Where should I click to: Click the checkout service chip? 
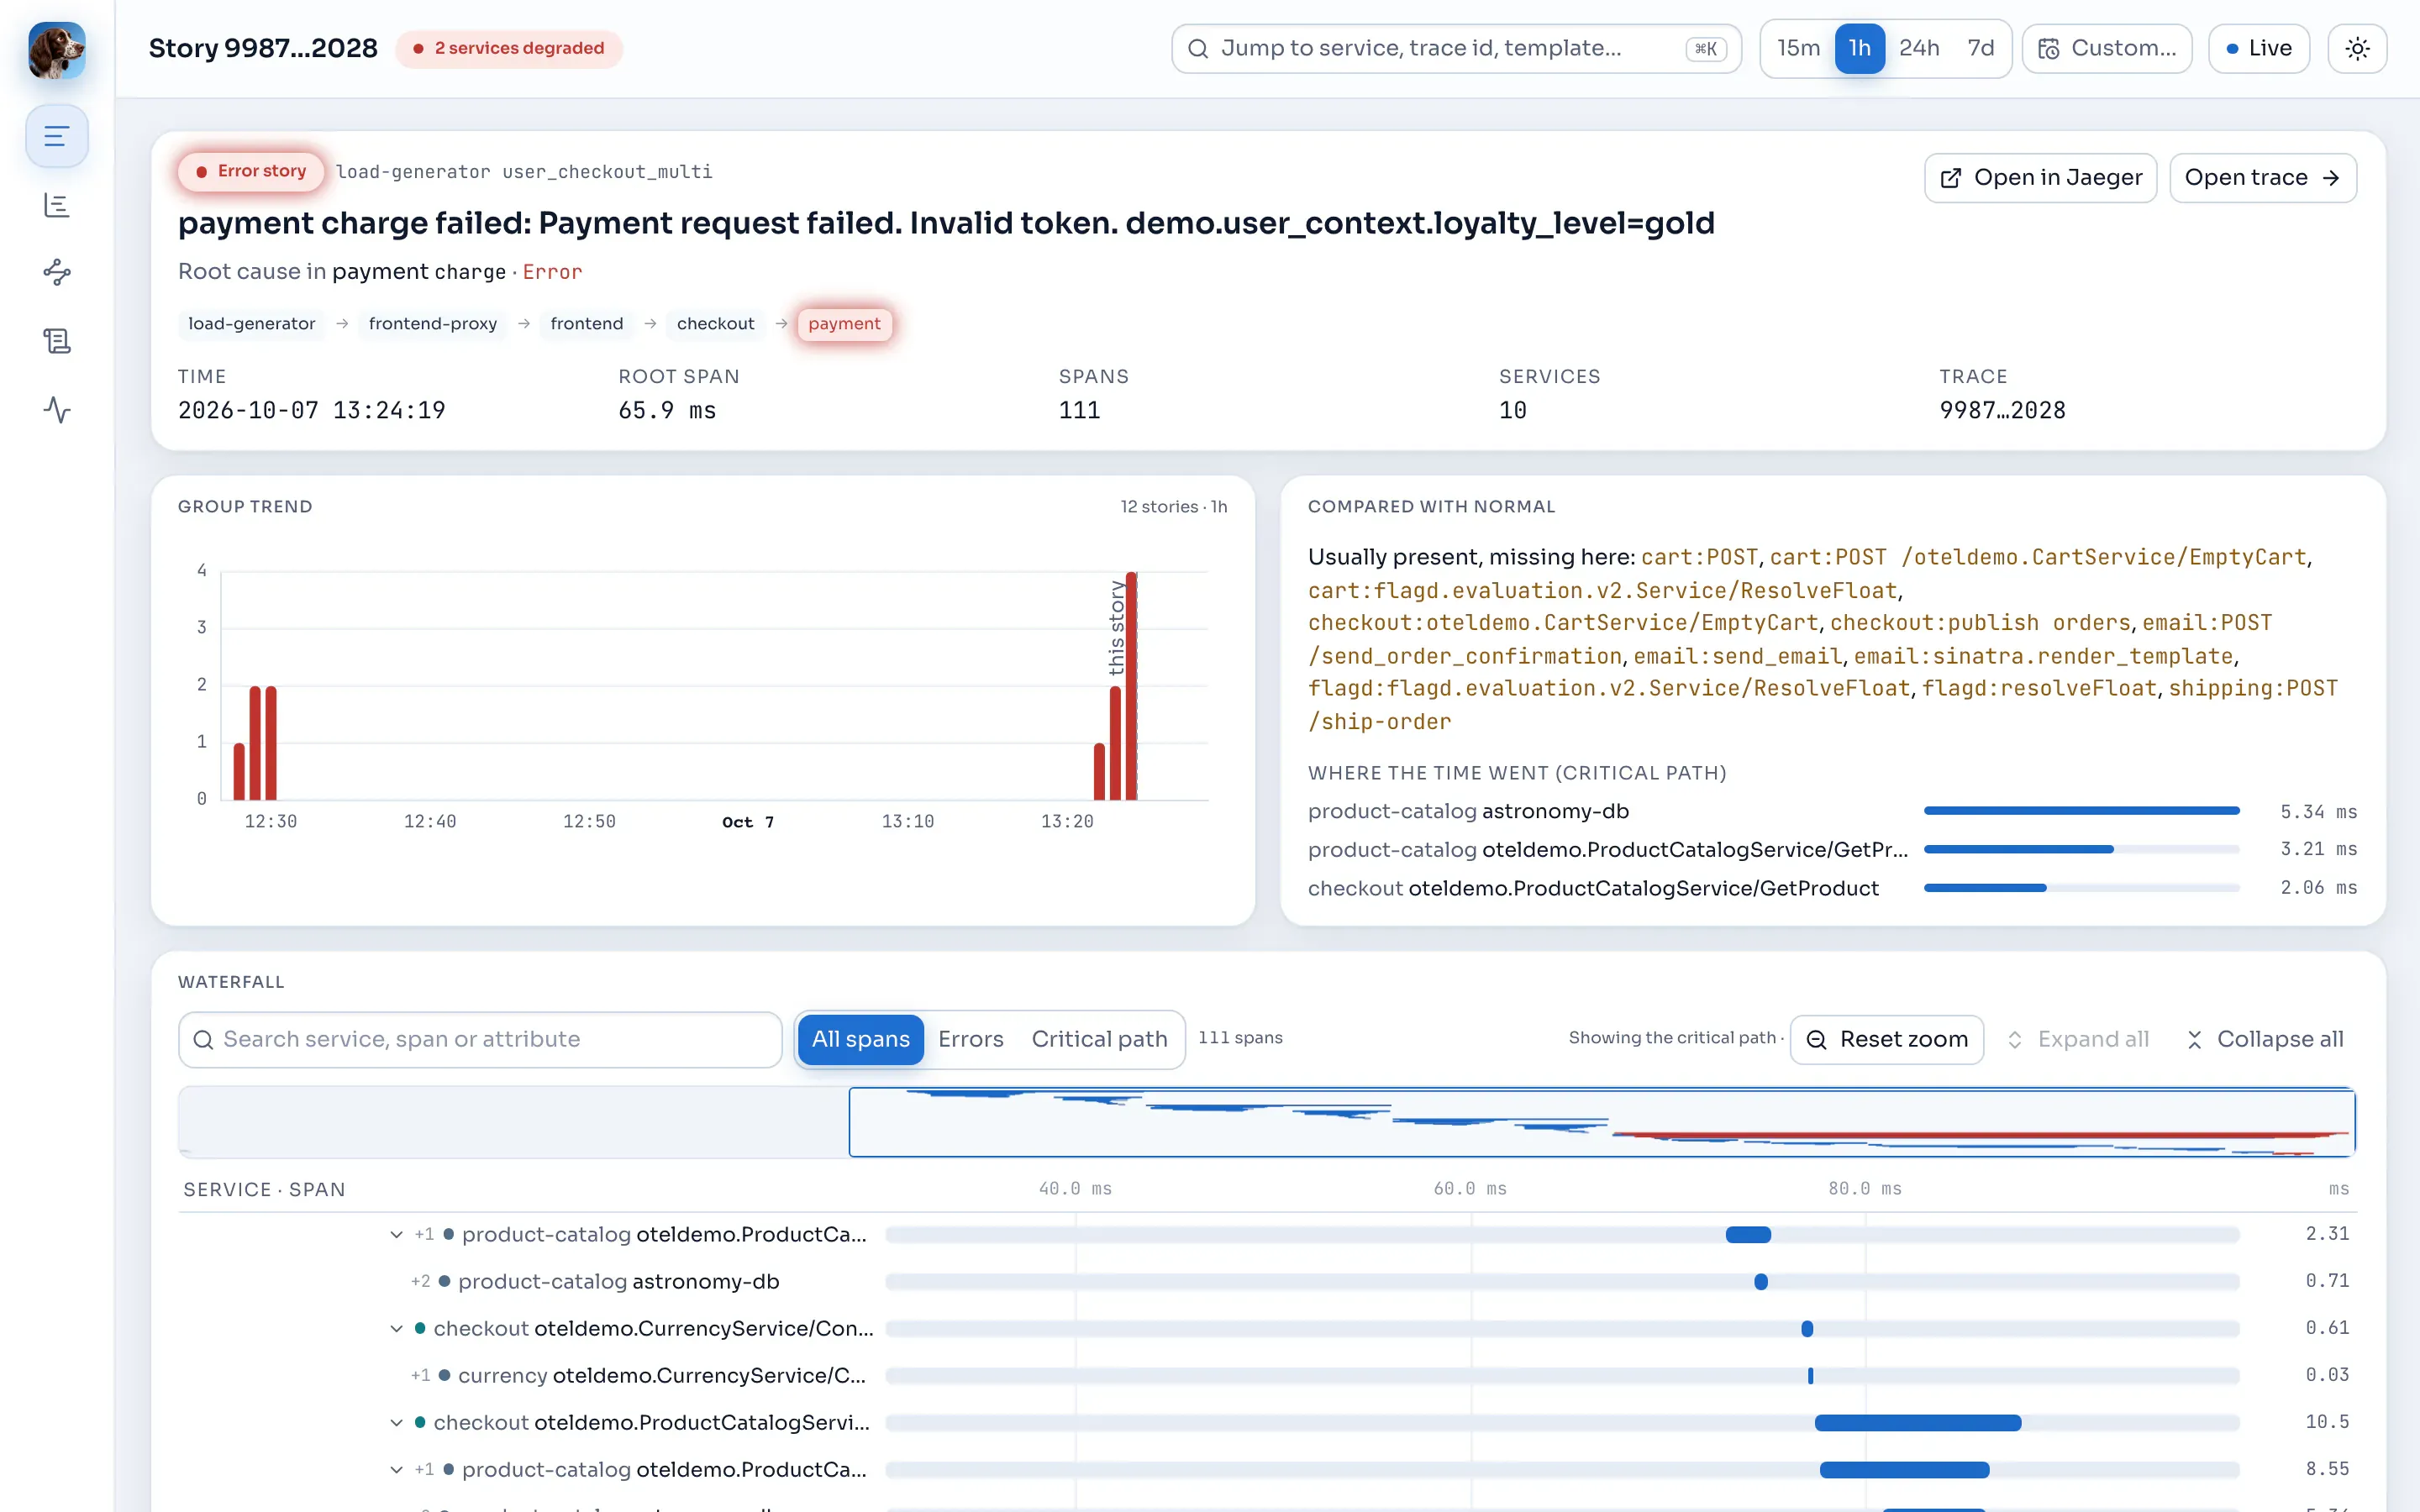(x=715, y=324)
